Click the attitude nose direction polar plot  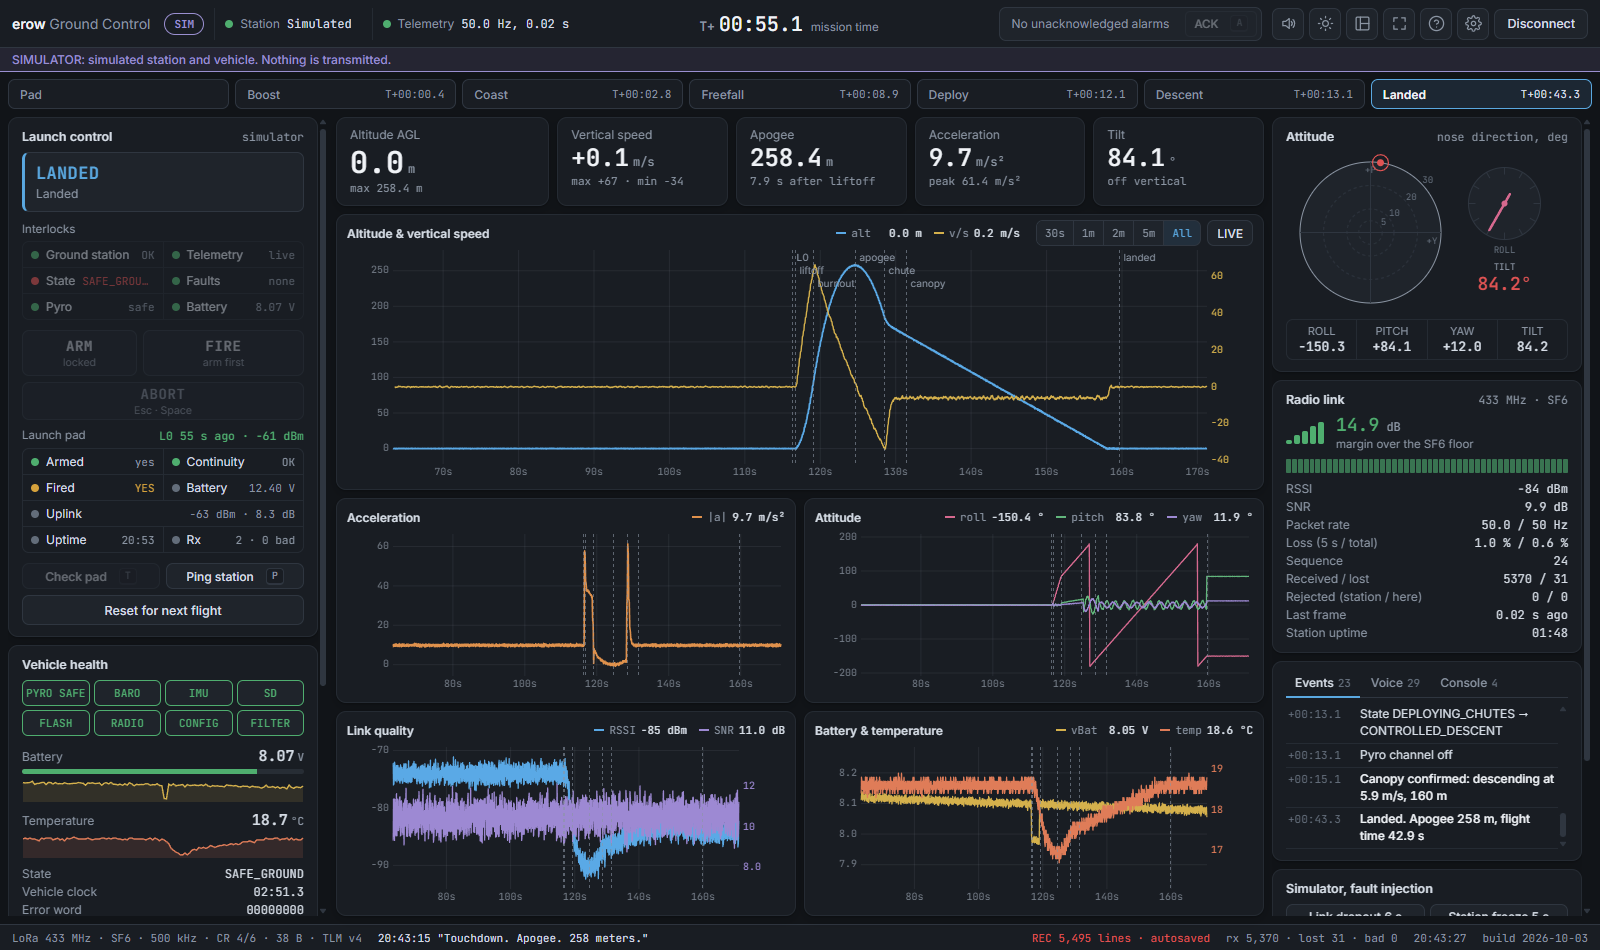[1370, 233]
